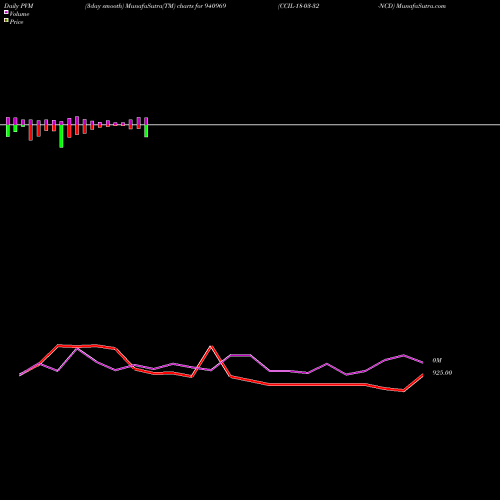This screenshot has height=500, width=500.
Task: Click the 'Daily PVM' title text
Action: tap(19, 6)
